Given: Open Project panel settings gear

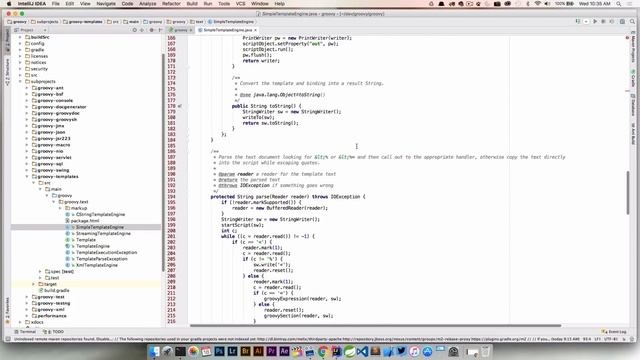Looking at the screenshot, I should coord(151,30).
